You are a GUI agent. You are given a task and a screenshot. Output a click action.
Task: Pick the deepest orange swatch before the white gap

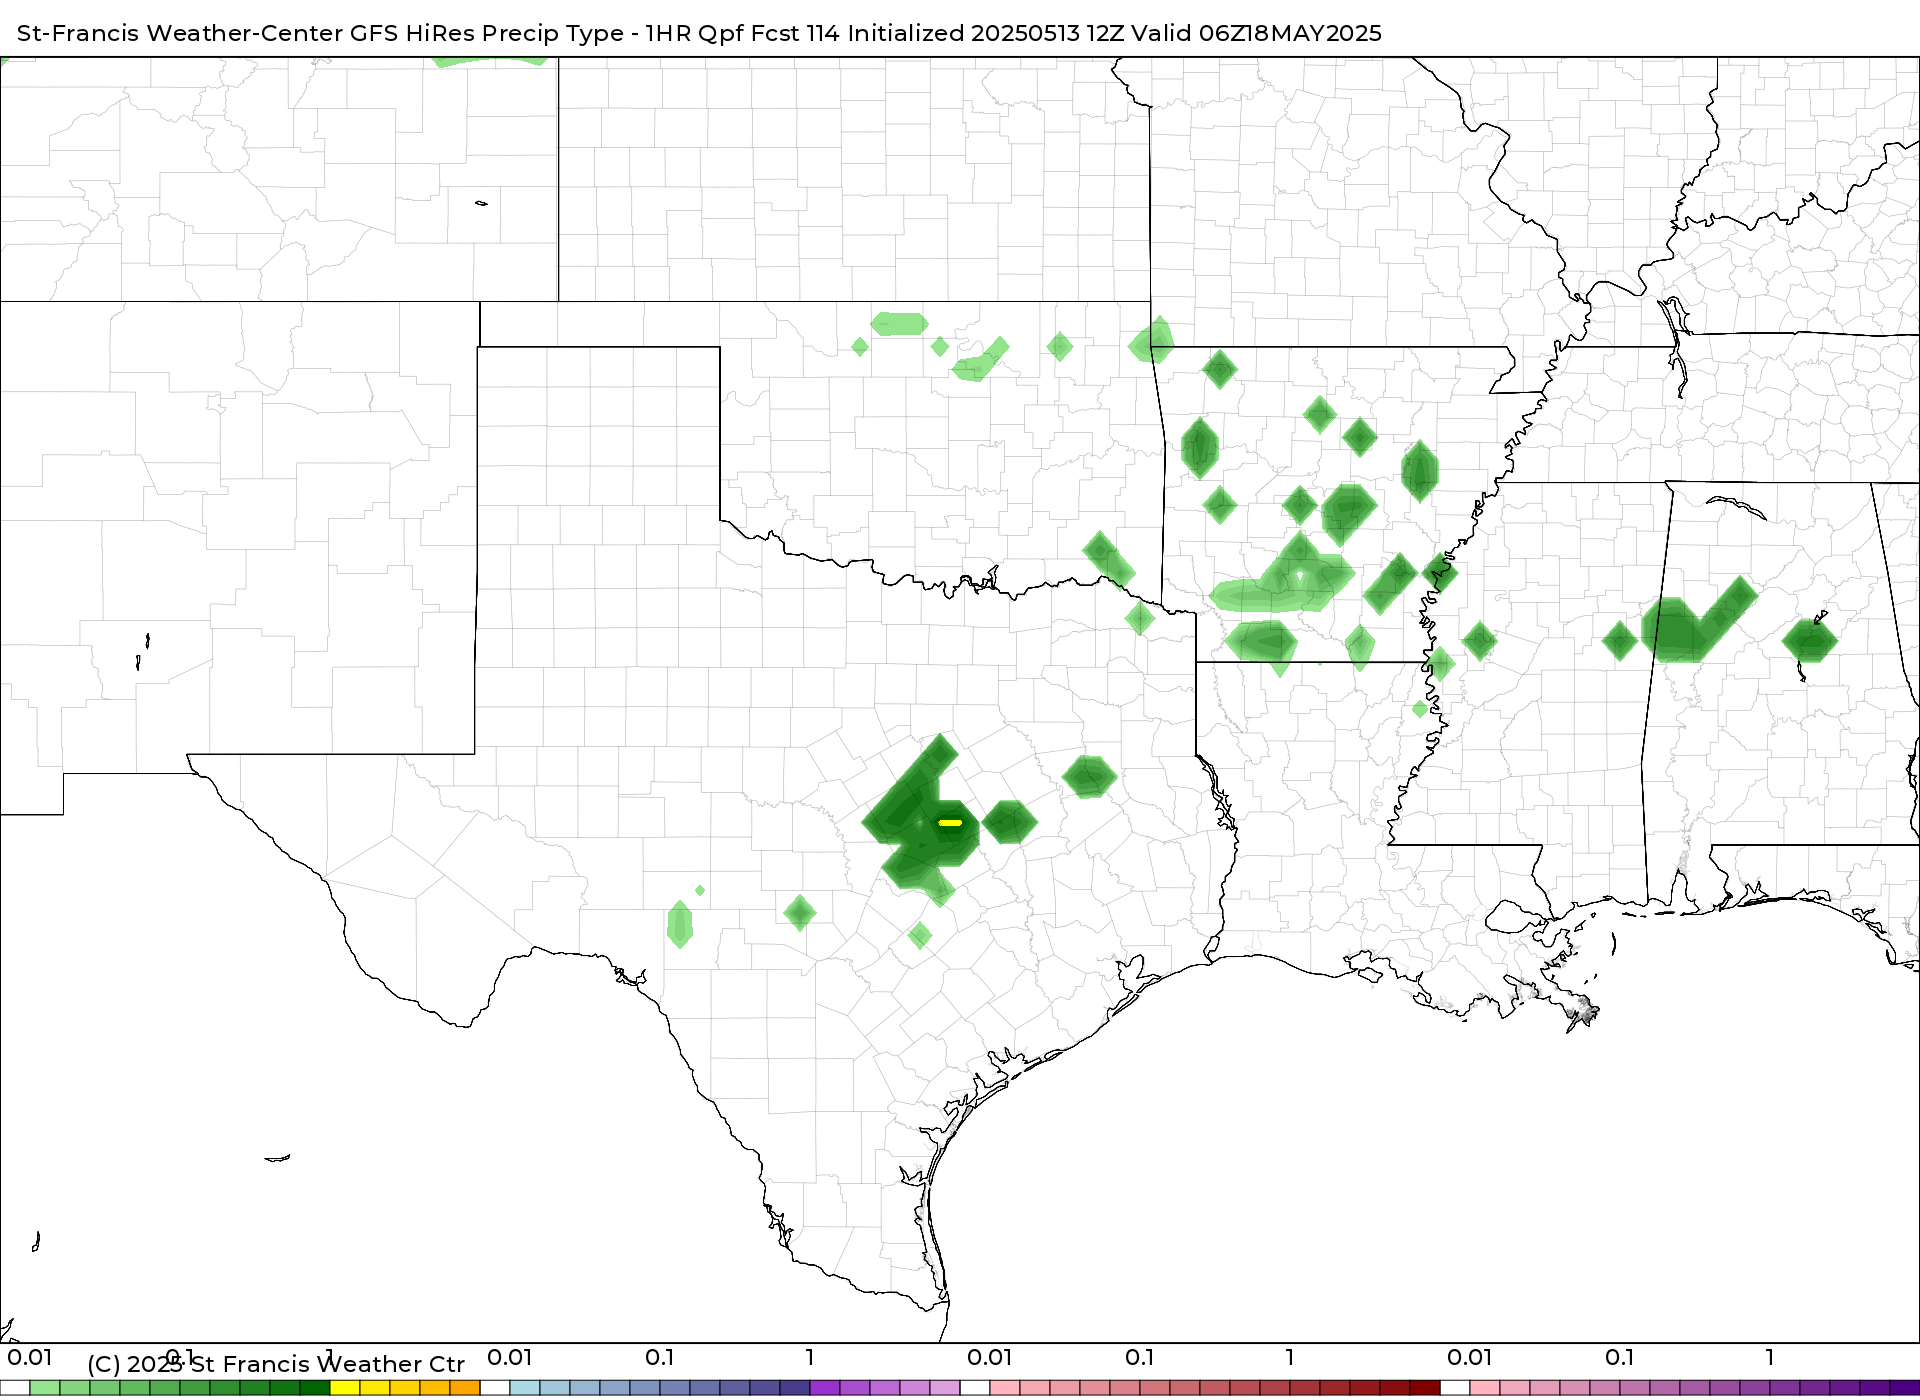point(465,1388)
